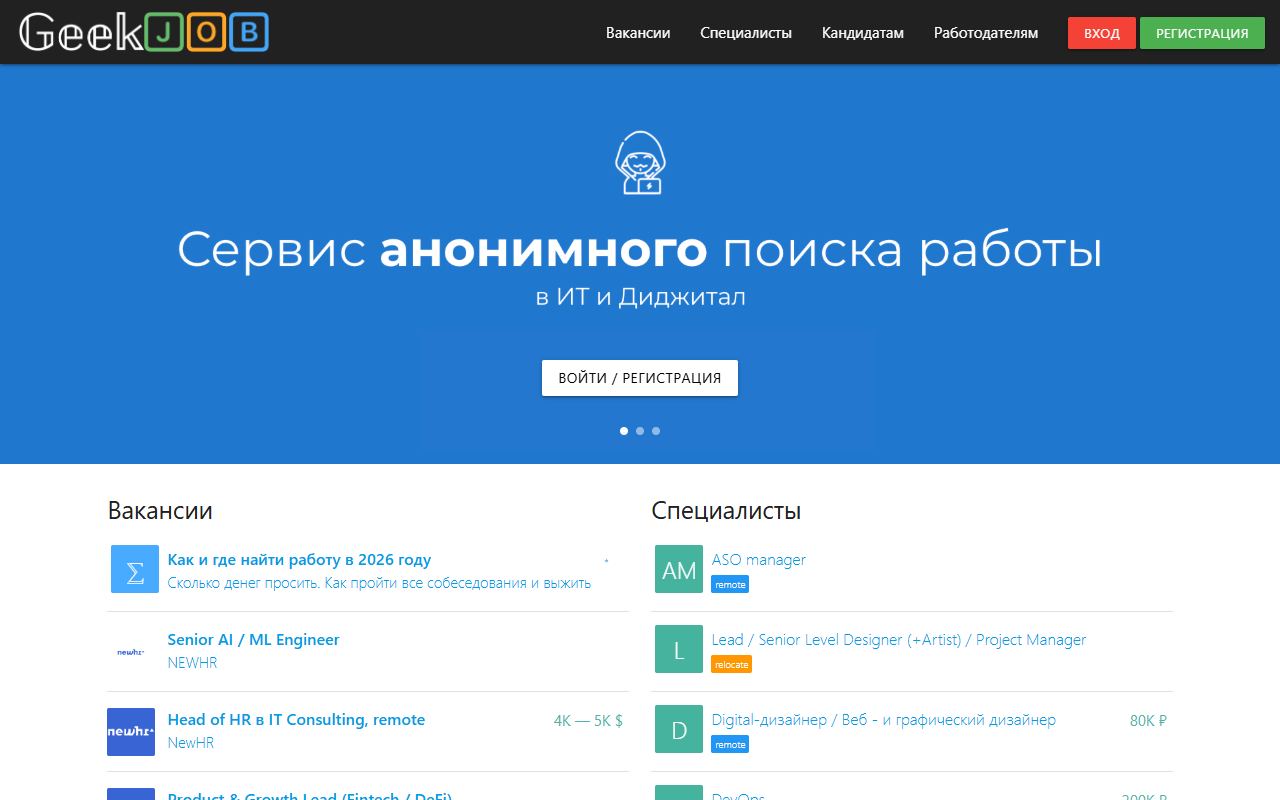Click the NewHR company name under Head of HR
Screen dimensions: 1280x800
[x=190, y=743]
